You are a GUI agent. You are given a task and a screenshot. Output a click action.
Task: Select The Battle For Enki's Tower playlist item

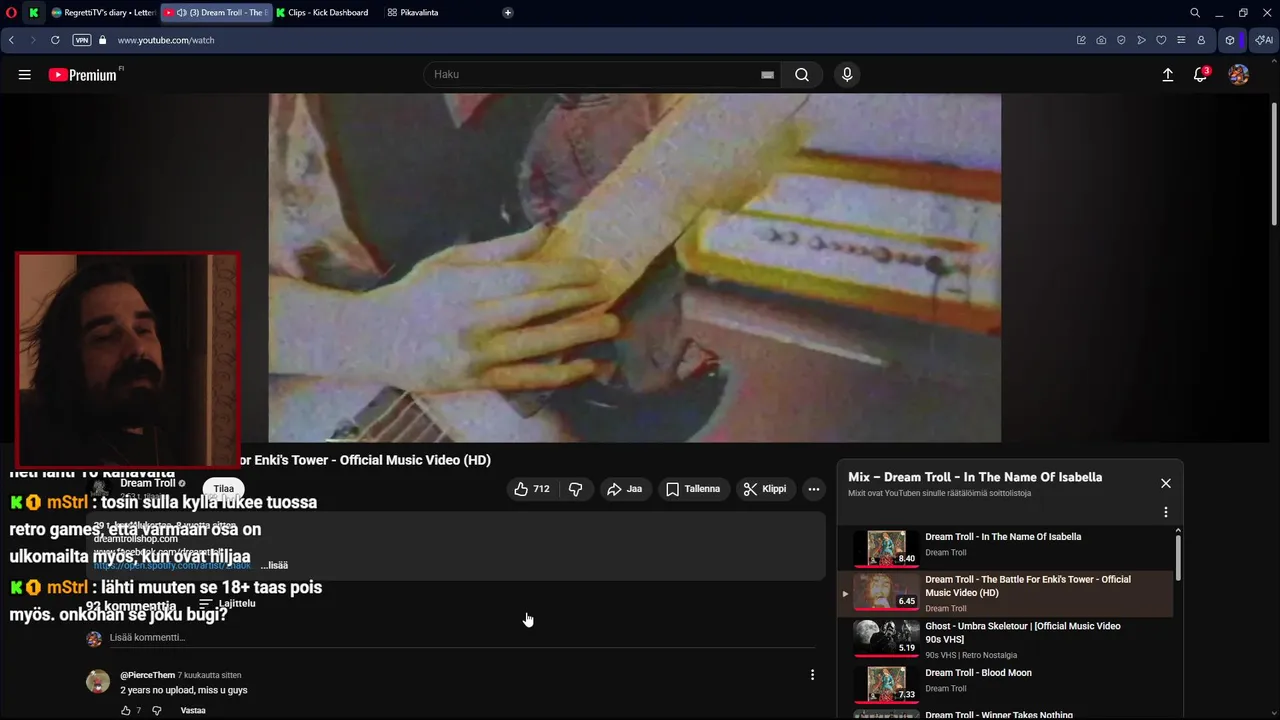tap(1005, 593)
